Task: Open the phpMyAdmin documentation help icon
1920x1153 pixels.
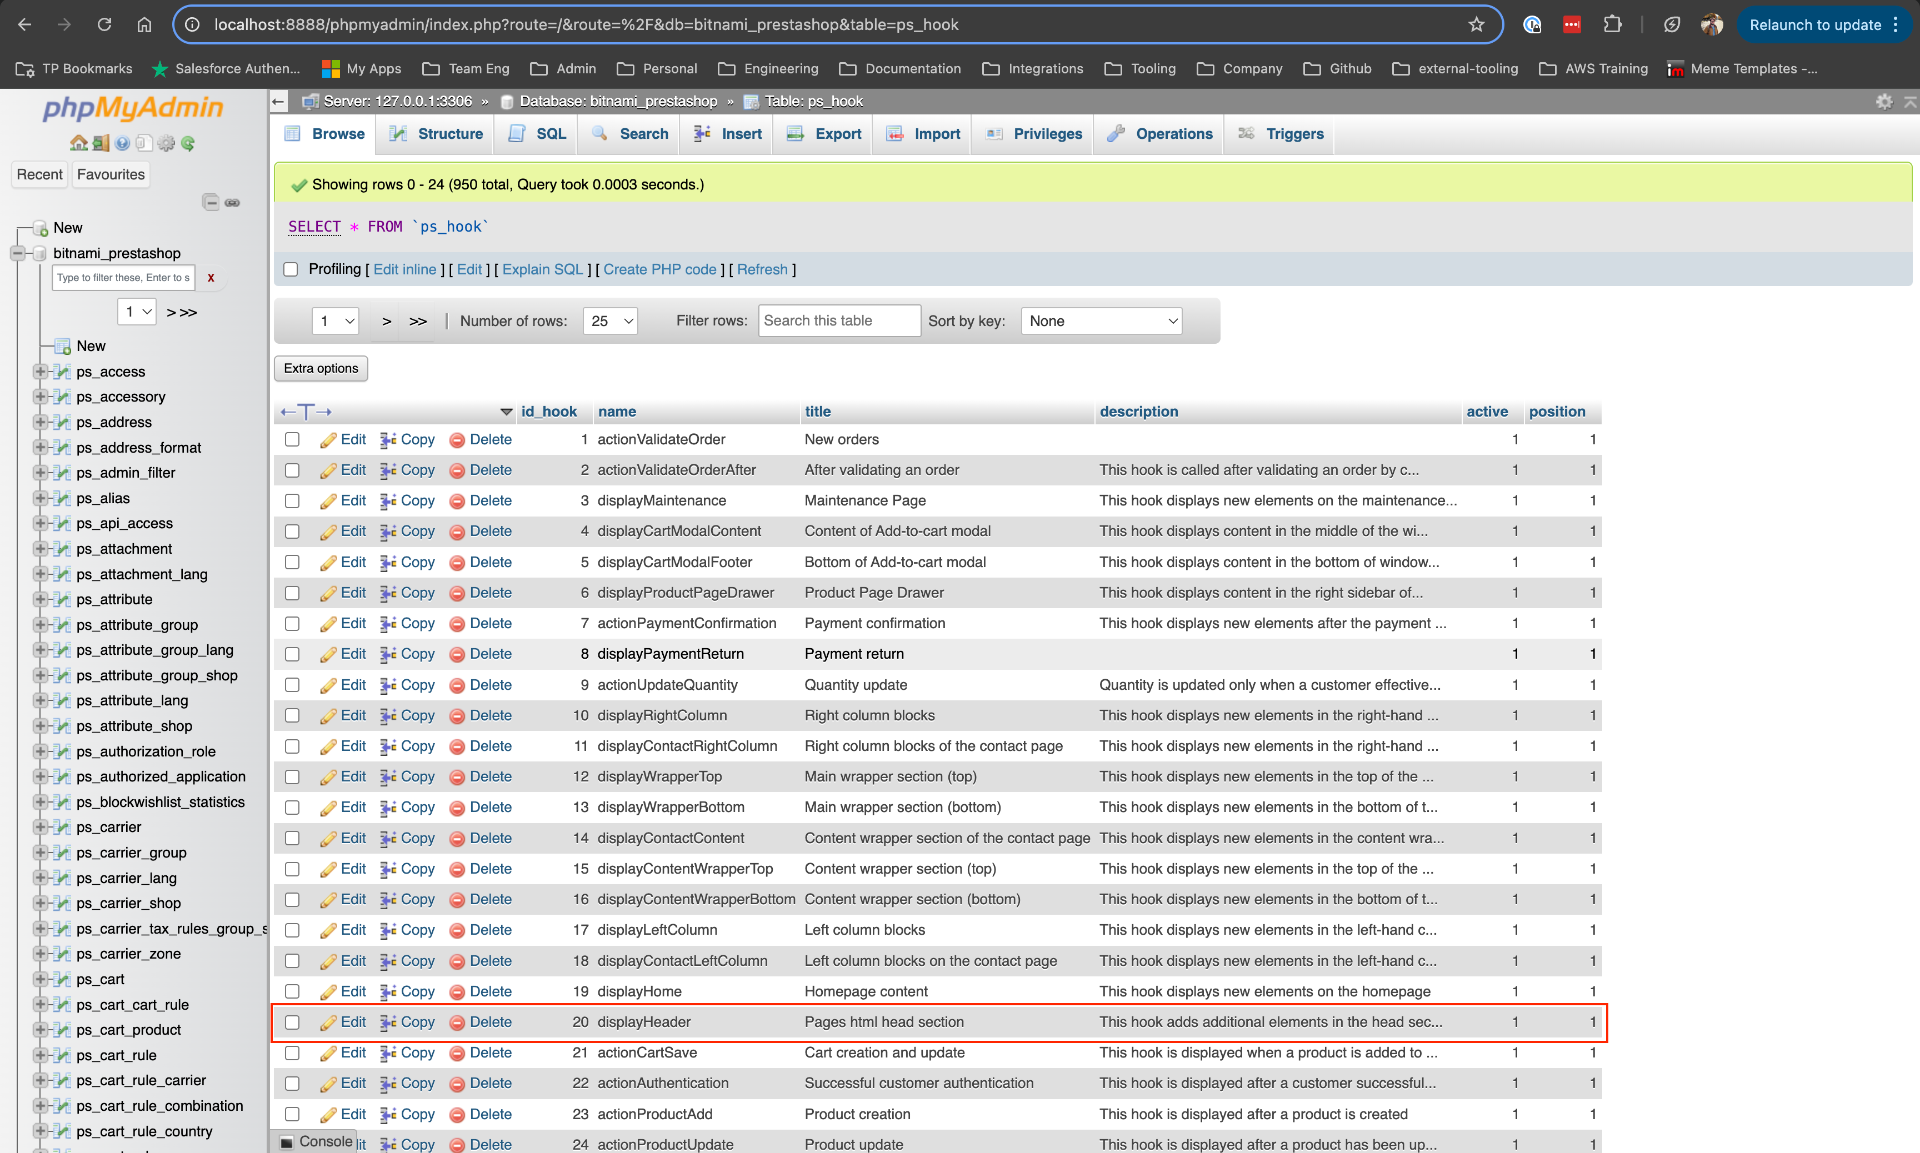Action: [122, 143]
